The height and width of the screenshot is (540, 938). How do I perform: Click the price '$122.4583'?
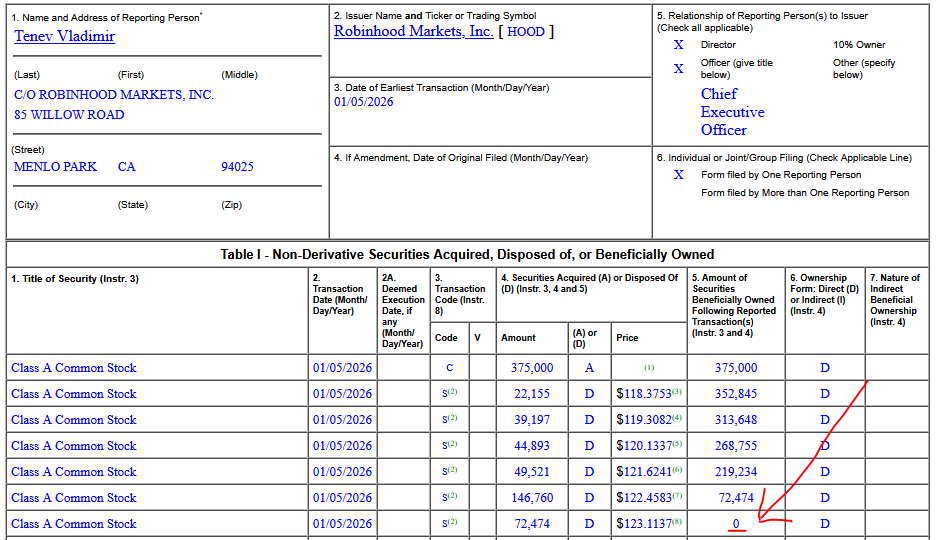click(644, 498)
